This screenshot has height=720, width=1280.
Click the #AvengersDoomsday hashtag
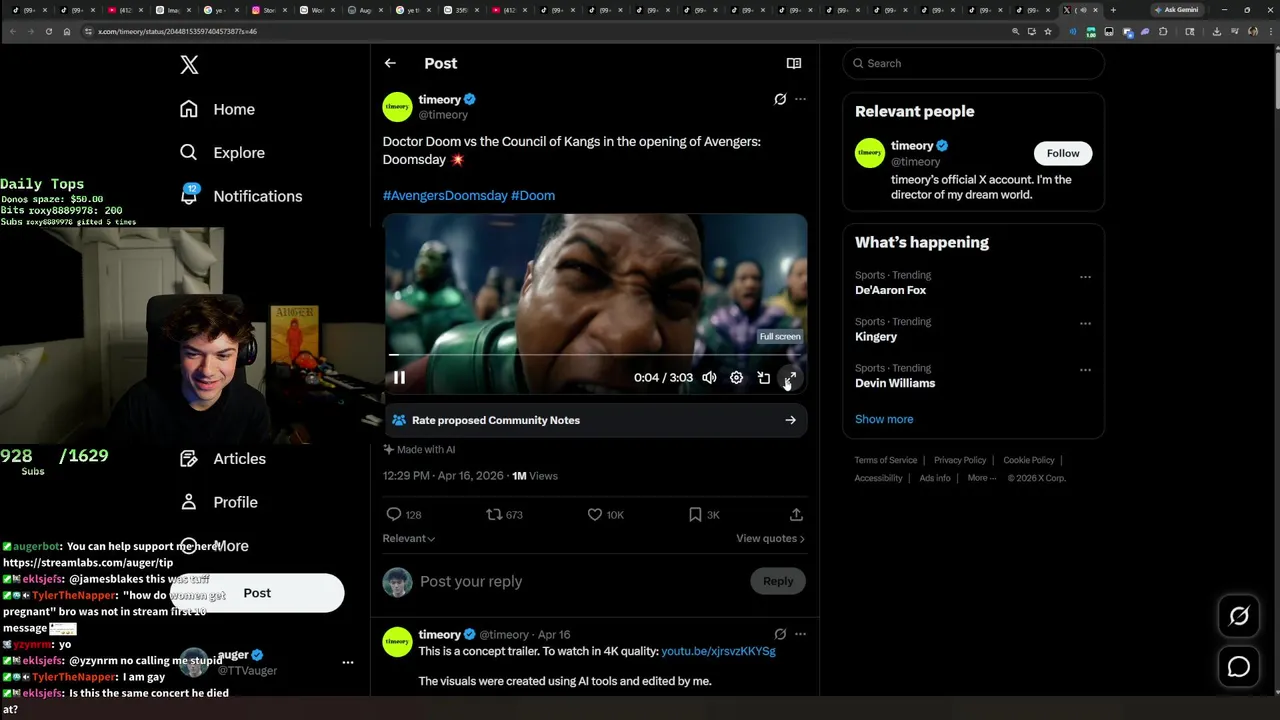coord(445,195)
